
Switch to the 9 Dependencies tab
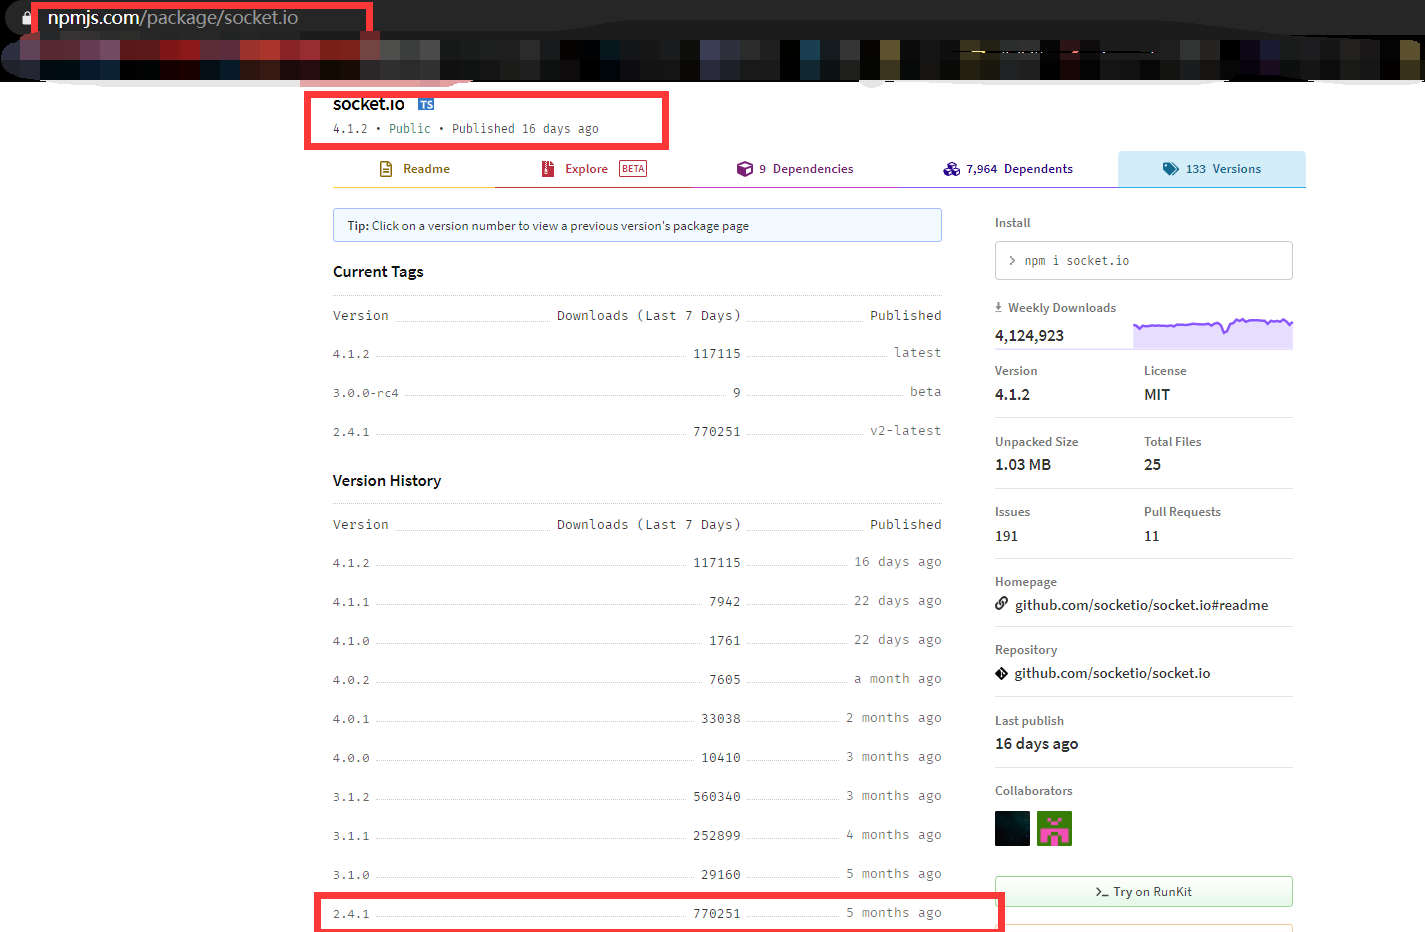pyautogui.click(x=795, y=169)
